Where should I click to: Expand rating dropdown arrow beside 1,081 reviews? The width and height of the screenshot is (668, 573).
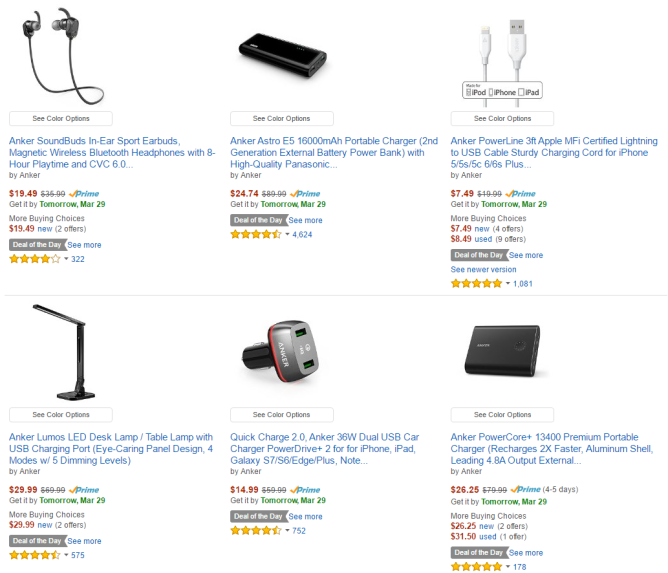tap(508, 283)
